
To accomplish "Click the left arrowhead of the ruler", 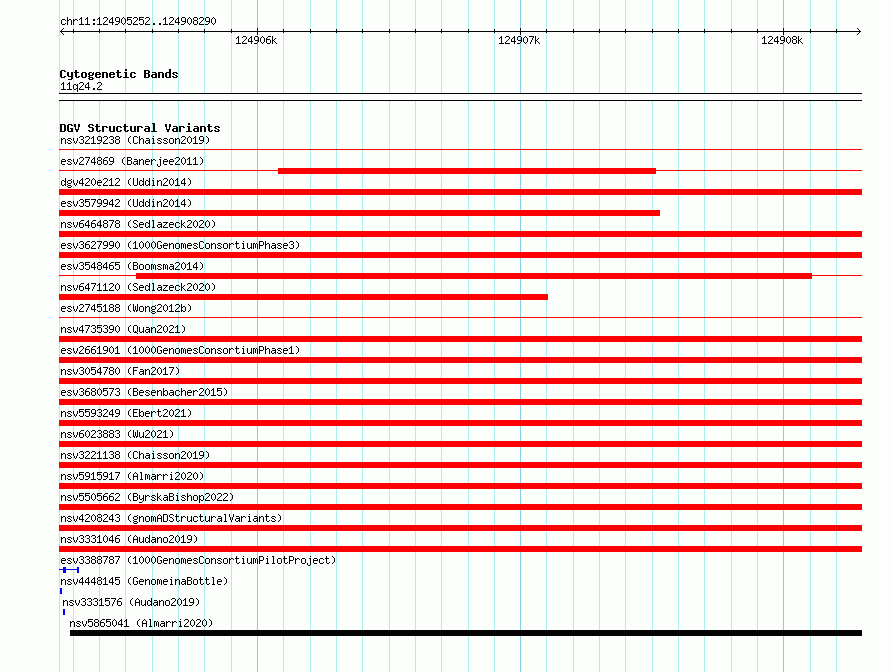I will point(63,31).
